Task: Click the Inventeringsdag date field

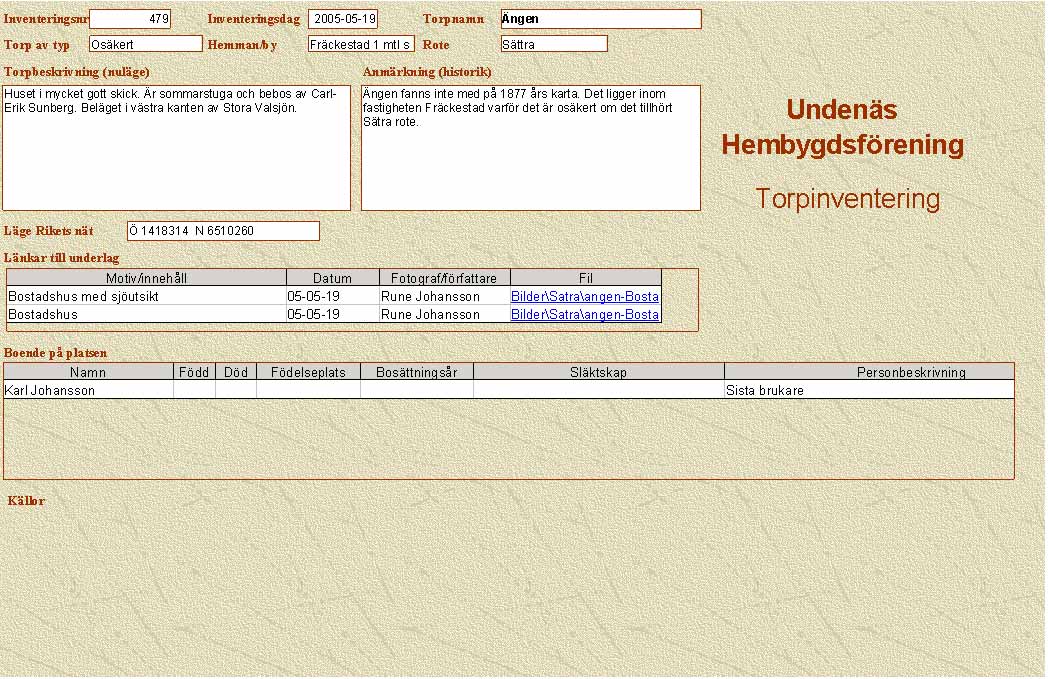Action: pos(343,19)
